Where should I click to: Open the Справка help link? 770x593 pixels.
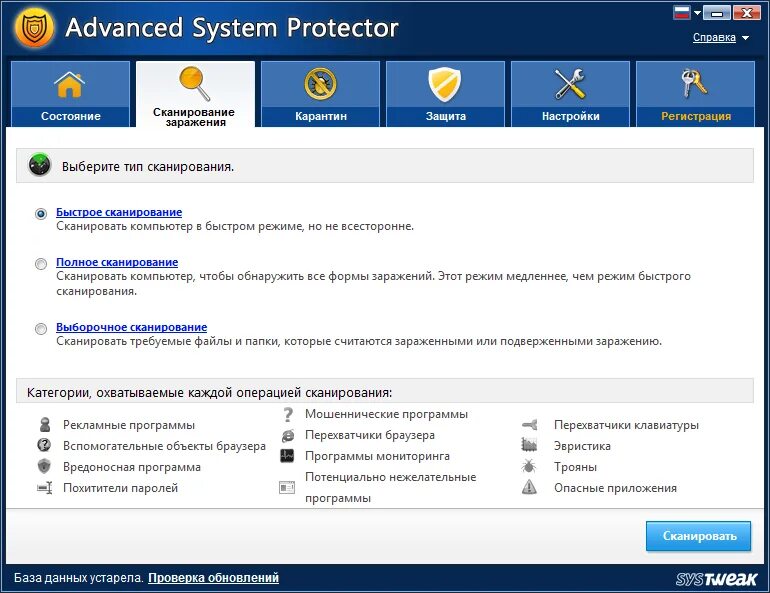tap(714, 37)
